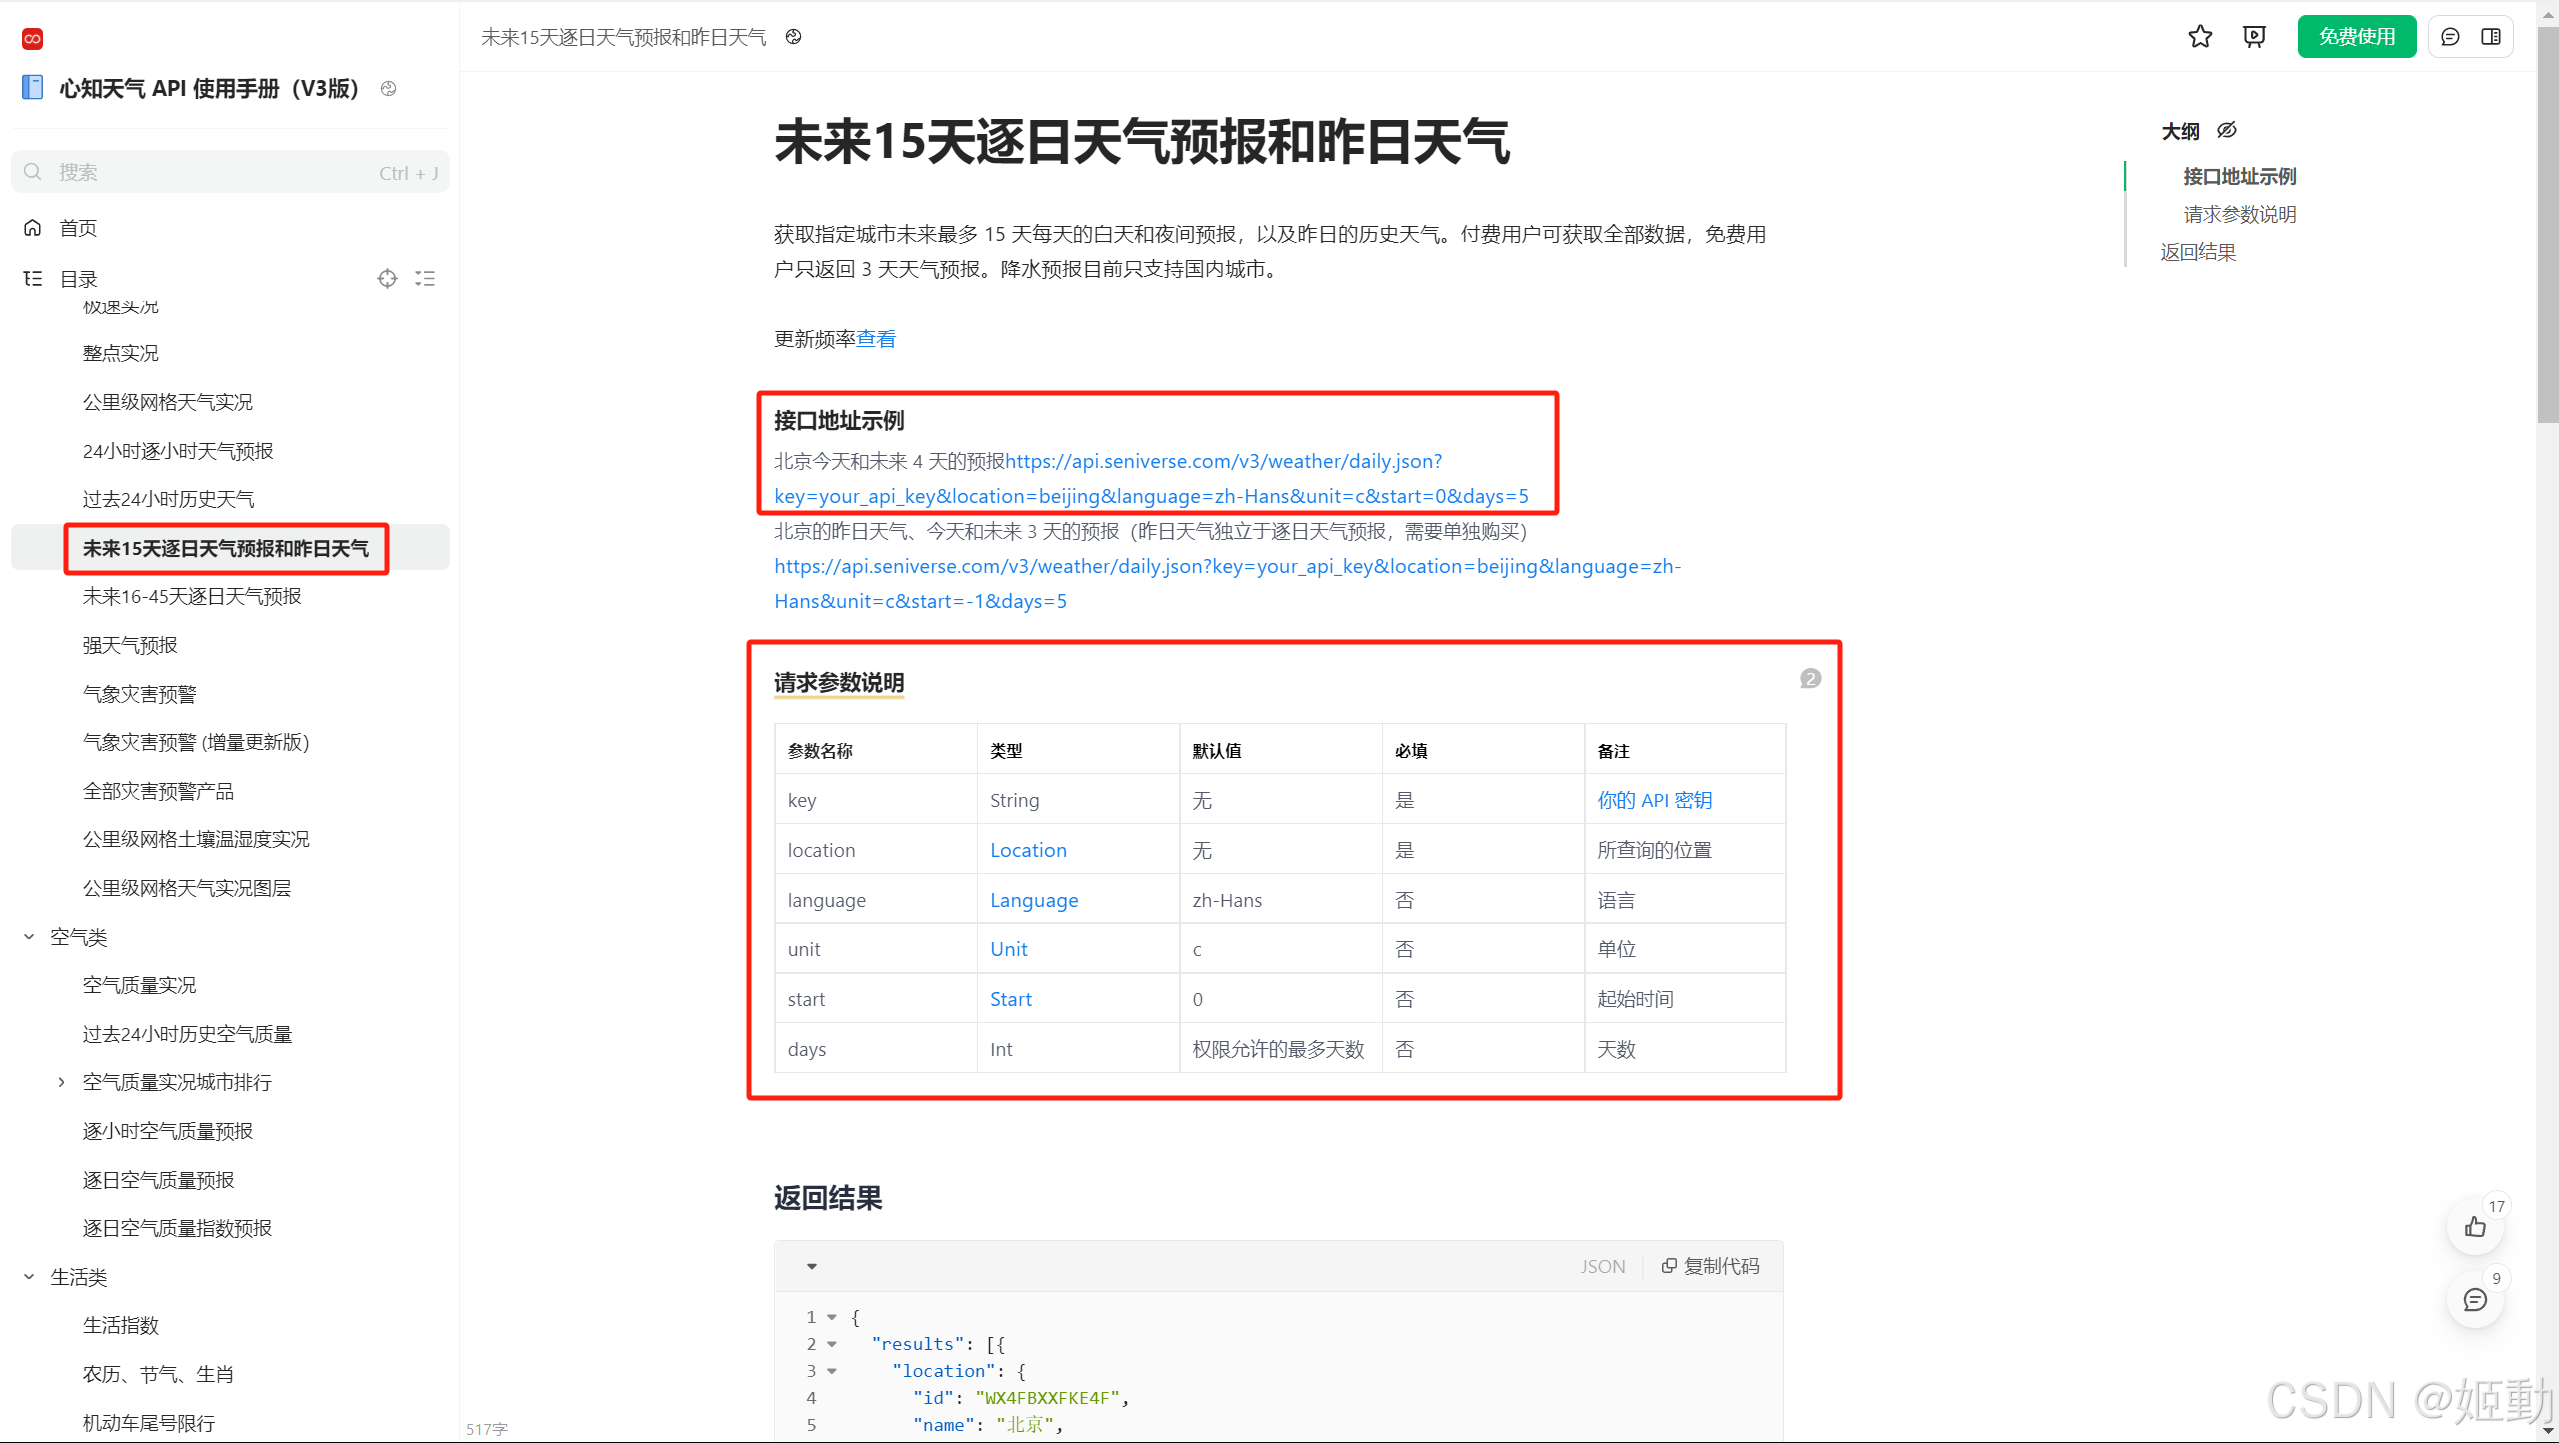2559x1443 pixels.
Task: Toggle the right sidebar layout icon
Action: 2491,37
